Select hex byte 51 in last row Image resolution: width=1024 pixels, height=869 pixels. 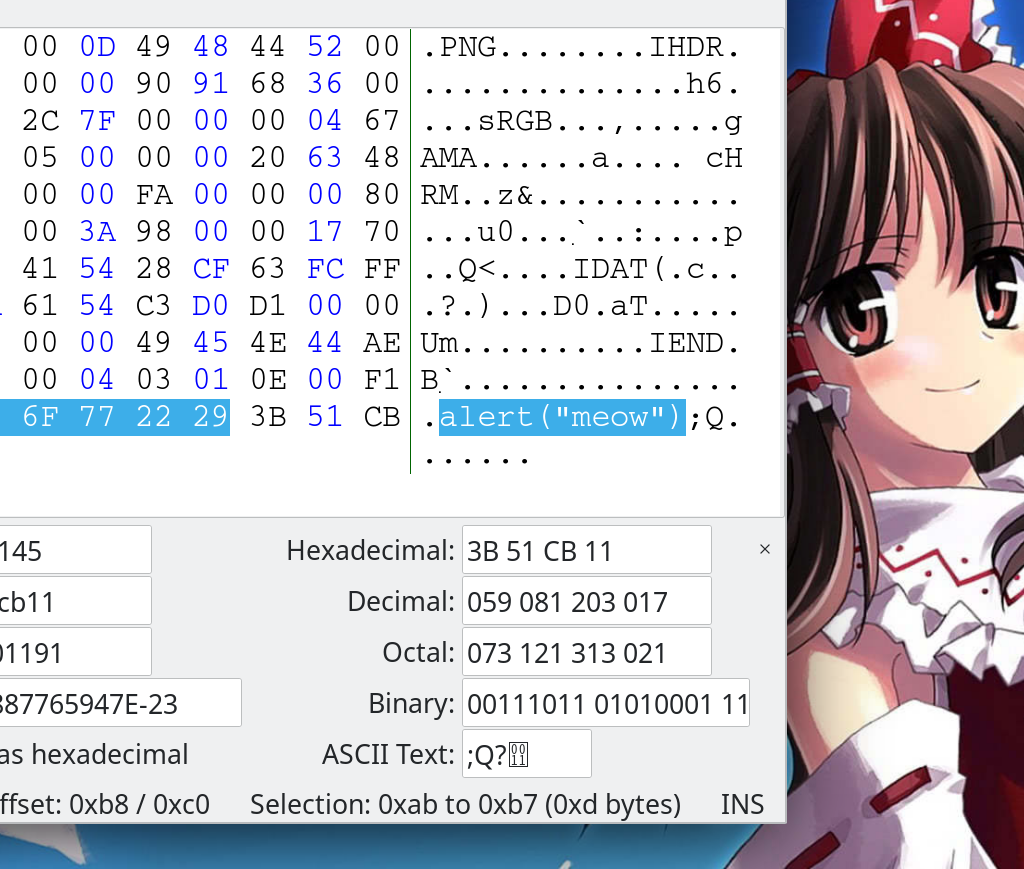325,417
